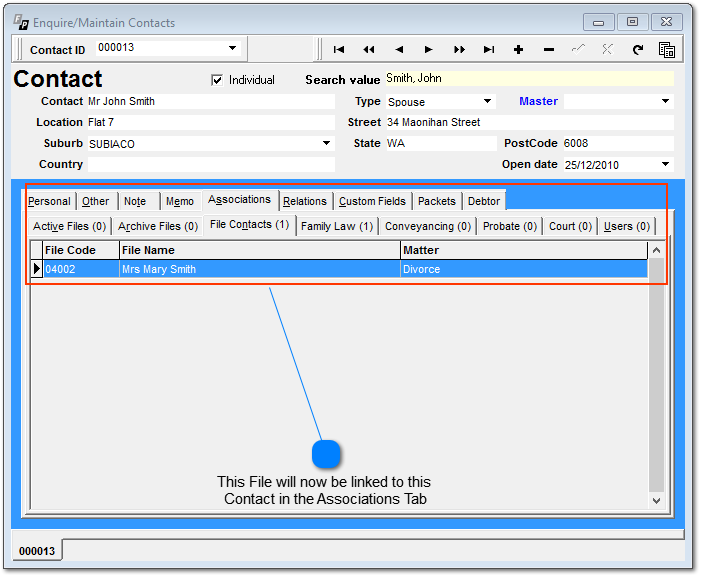Expand the Open date picker
The width and height of the screenshot is (701, 577).
(x=666, y=165)
